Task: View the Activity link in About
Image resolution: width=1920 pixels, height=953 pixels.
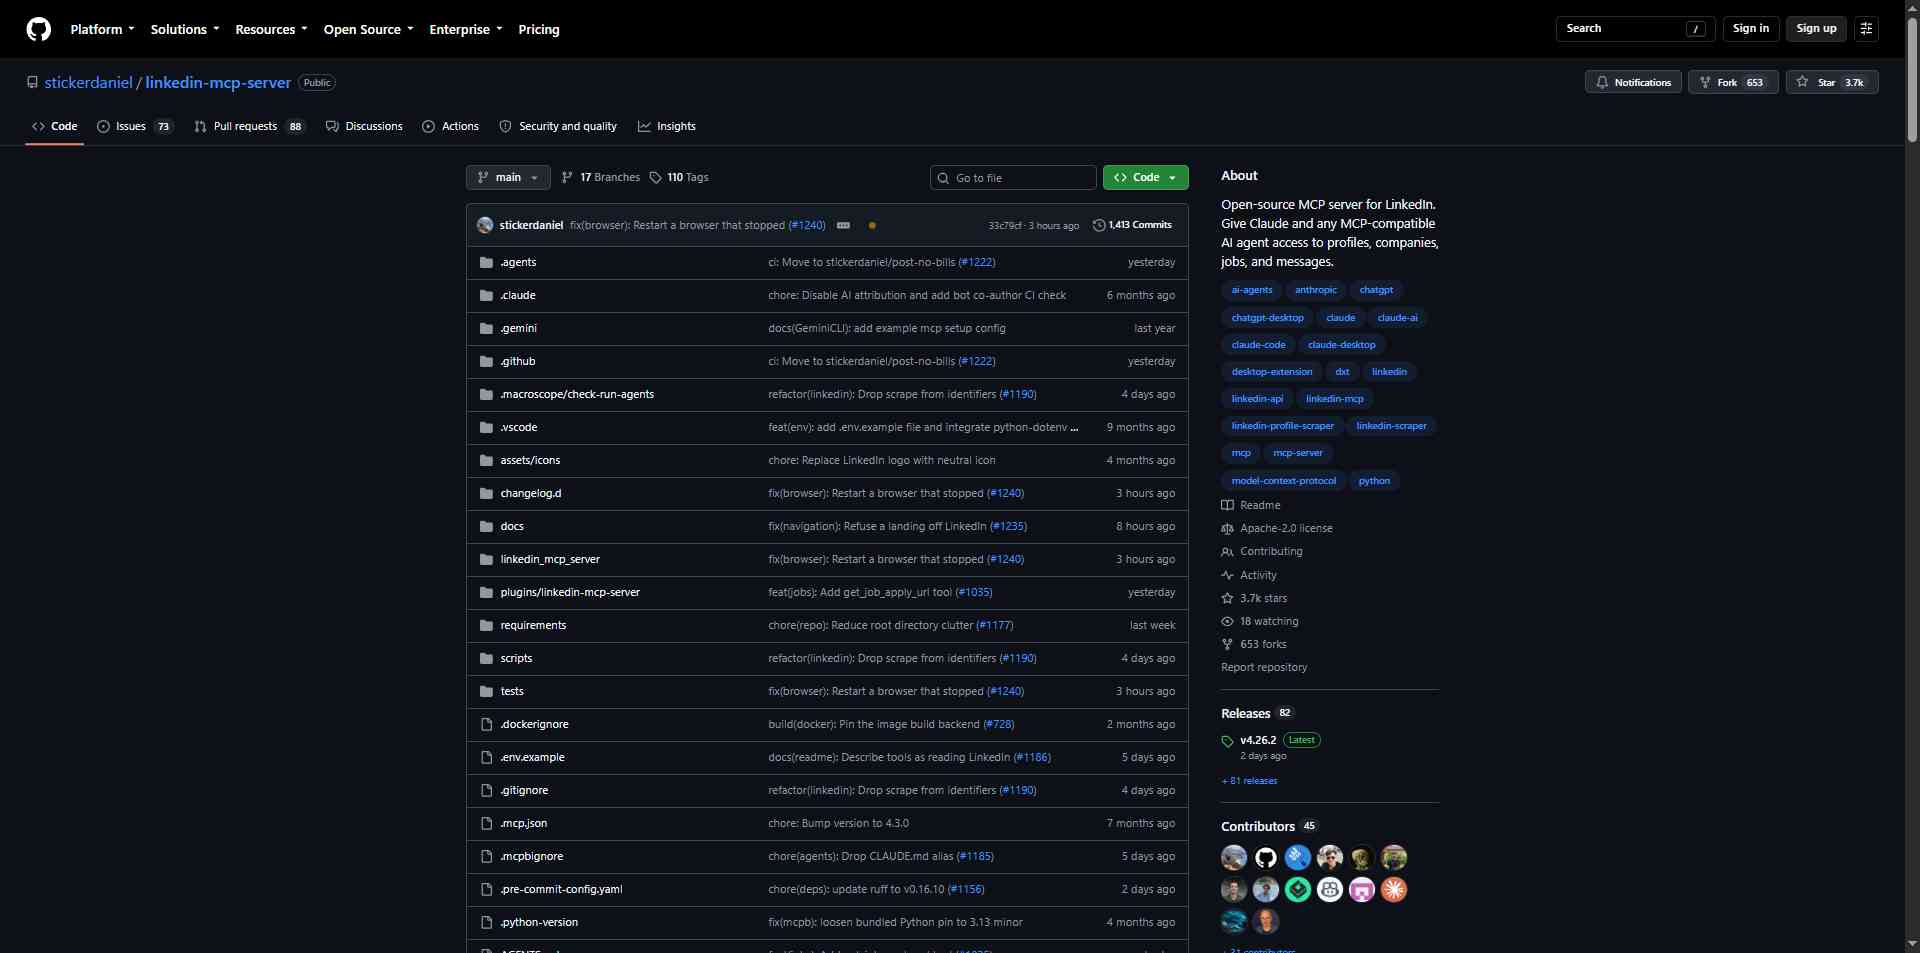Action: point(1249,575)
